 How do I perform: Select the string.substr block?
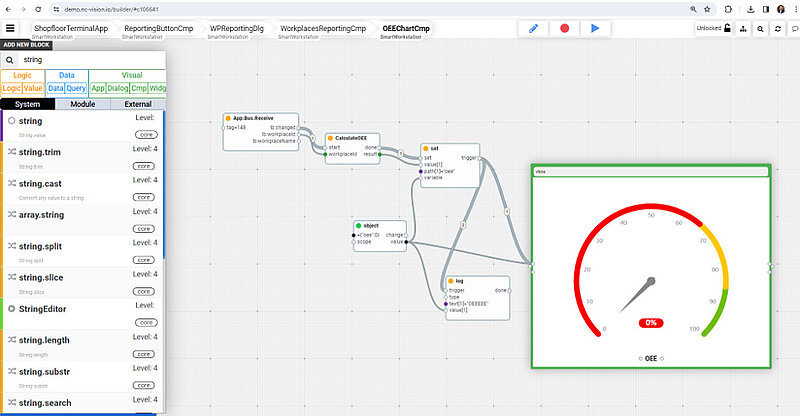(x=83, y=377)
